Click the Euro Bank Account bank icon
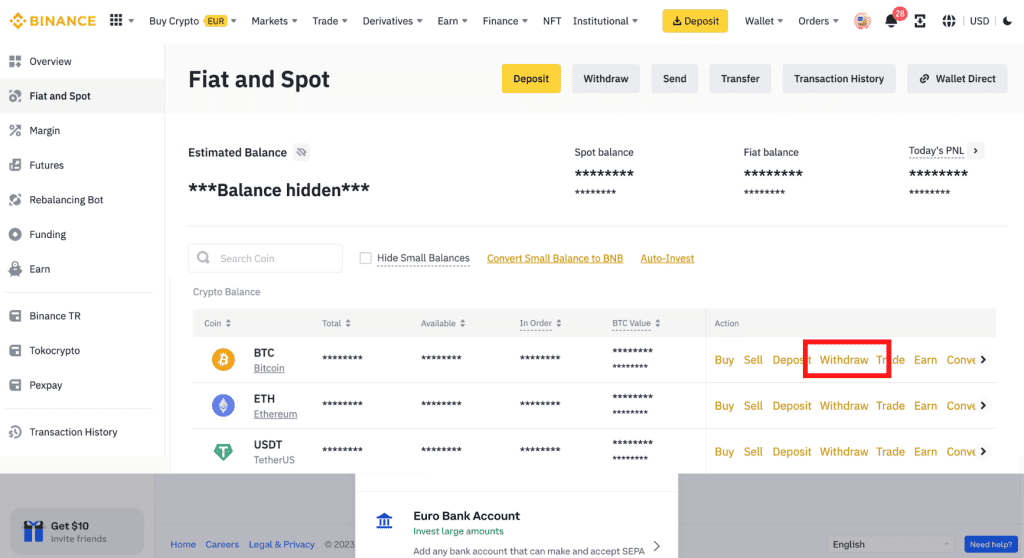The width and height of the screenshot is (1024, 558). pyautogui.click(x=384, y=521)
